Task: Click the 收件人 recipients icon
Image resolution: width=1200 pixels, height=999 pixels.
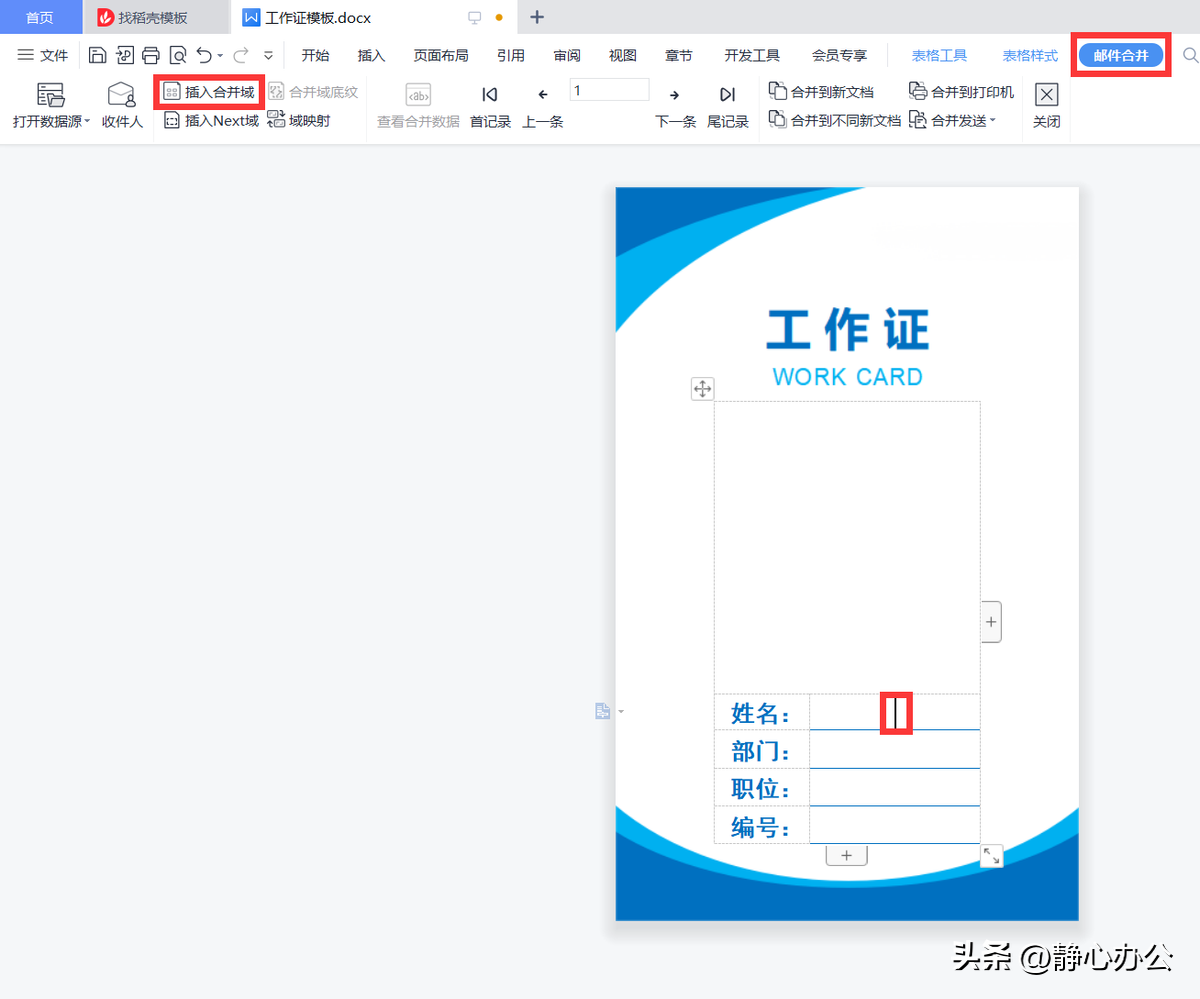Action: pos(122,107)
